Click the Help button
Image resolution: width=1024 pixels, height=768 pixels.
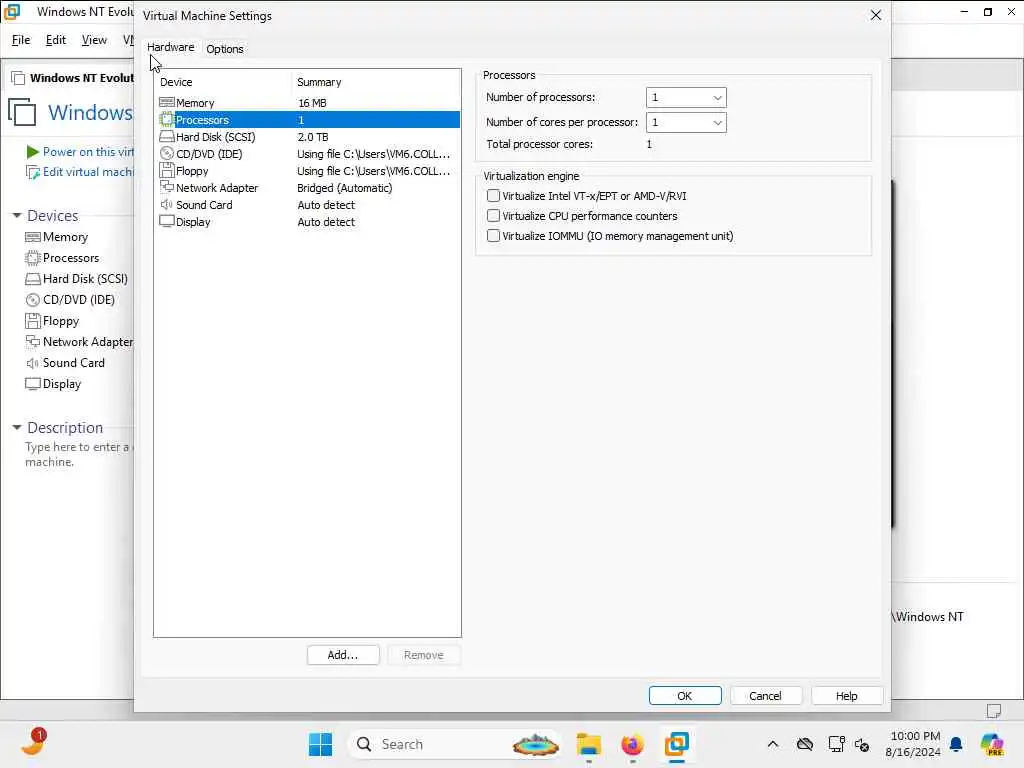(x=846, y=696)
